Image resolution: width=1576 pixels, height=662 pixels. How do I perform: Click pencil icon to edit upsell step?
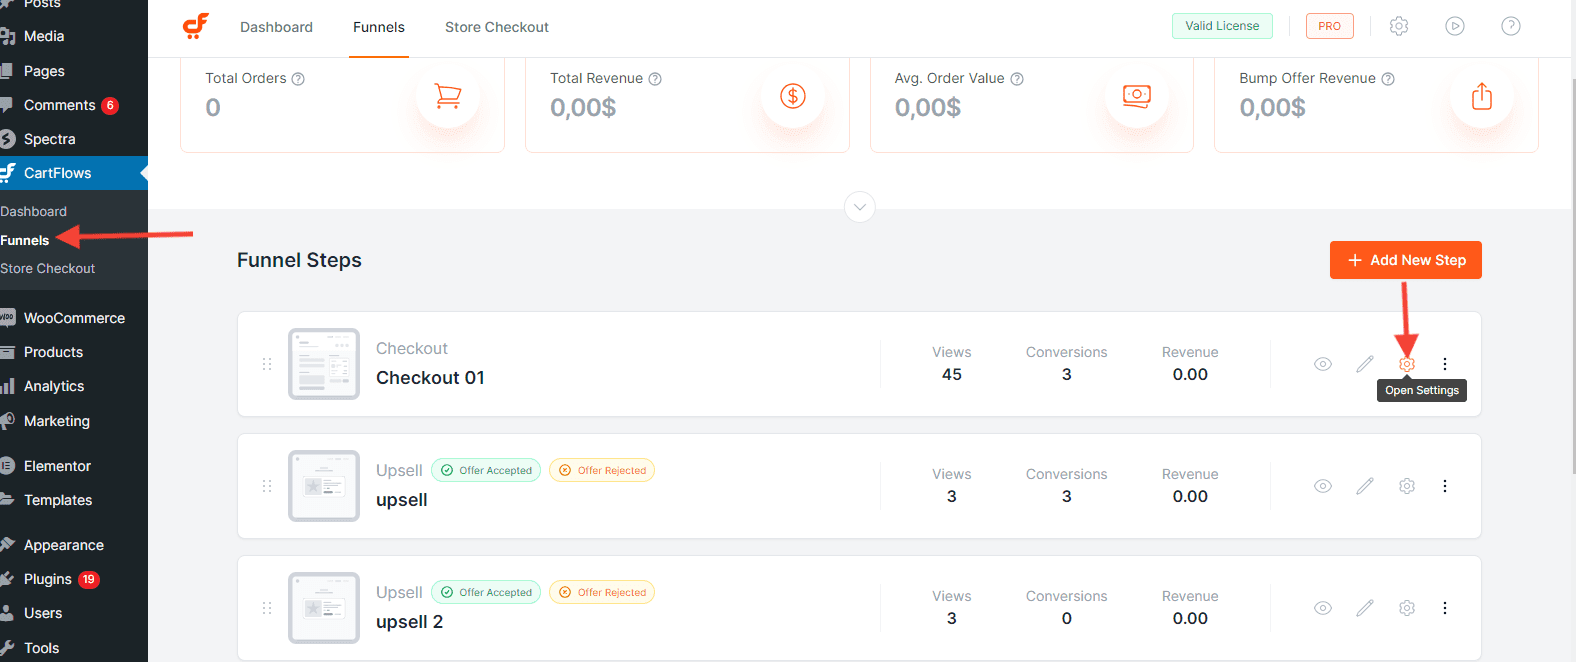(1365, 486)
